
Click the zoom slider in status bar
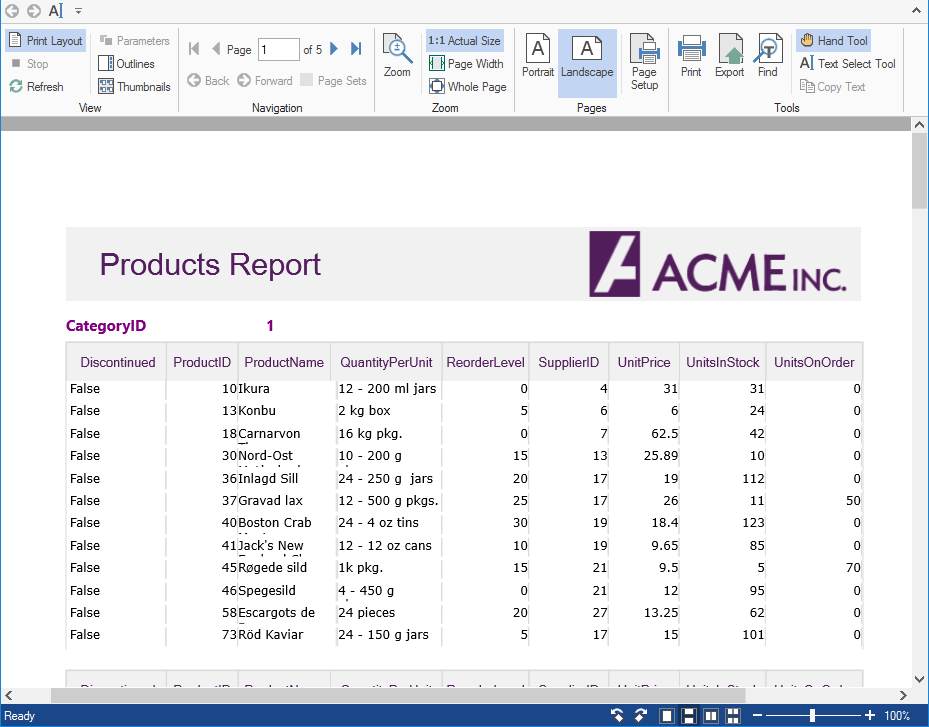pyautogui.click(x=812, y=716)
